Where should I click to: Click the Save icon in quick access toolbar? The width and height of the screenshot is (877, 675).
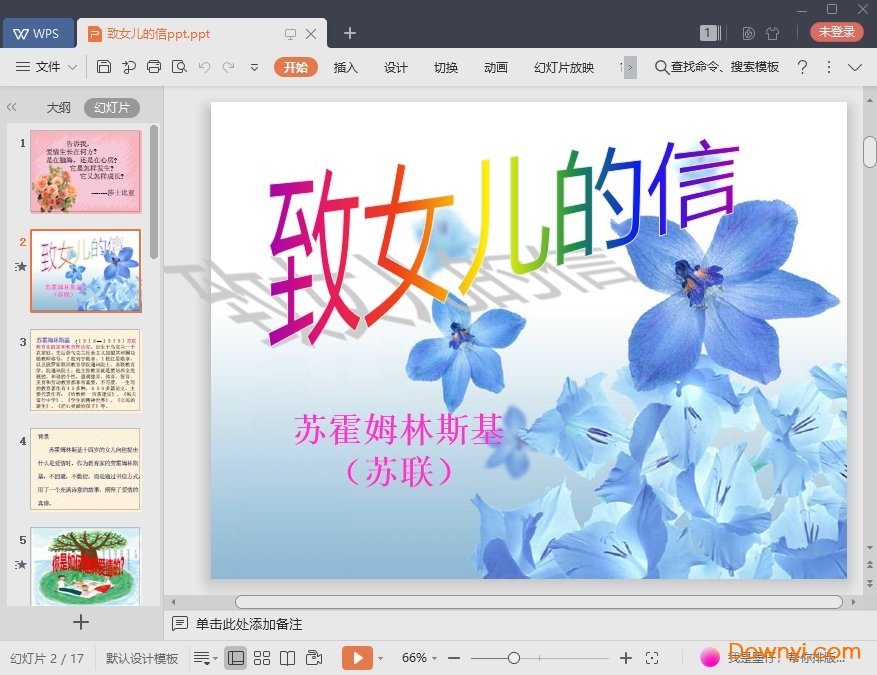tap(105, 67)
